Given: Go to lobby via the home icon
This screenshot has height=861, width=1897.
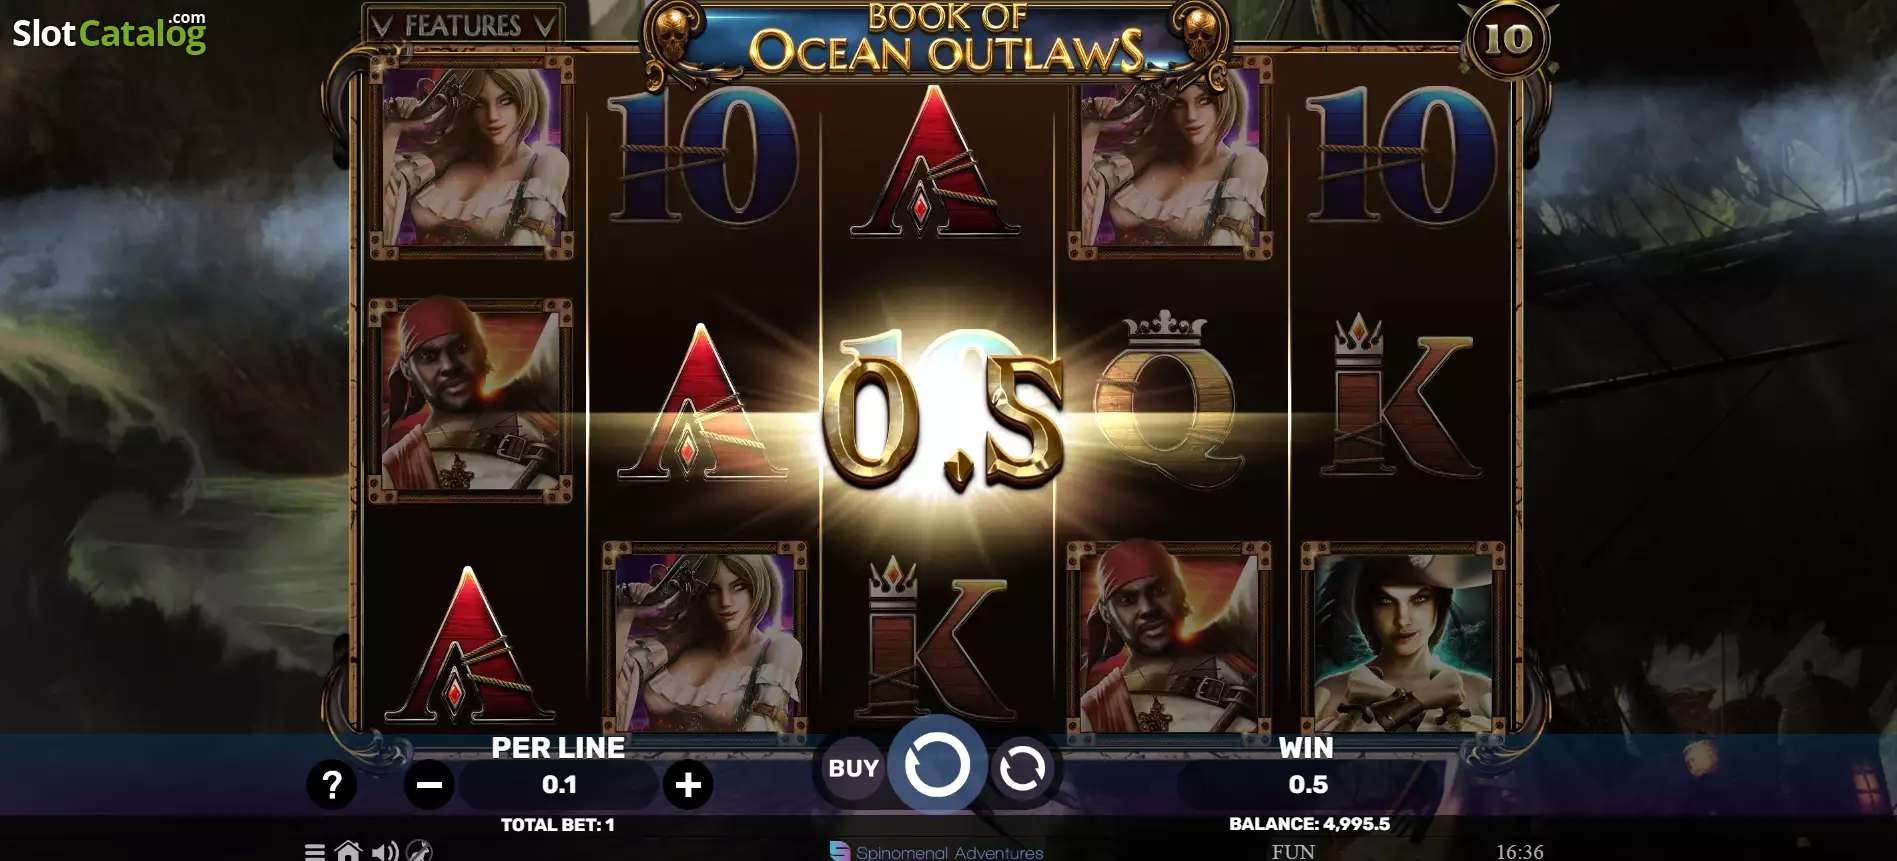Looking at the screenshot, I should point(348,852).
